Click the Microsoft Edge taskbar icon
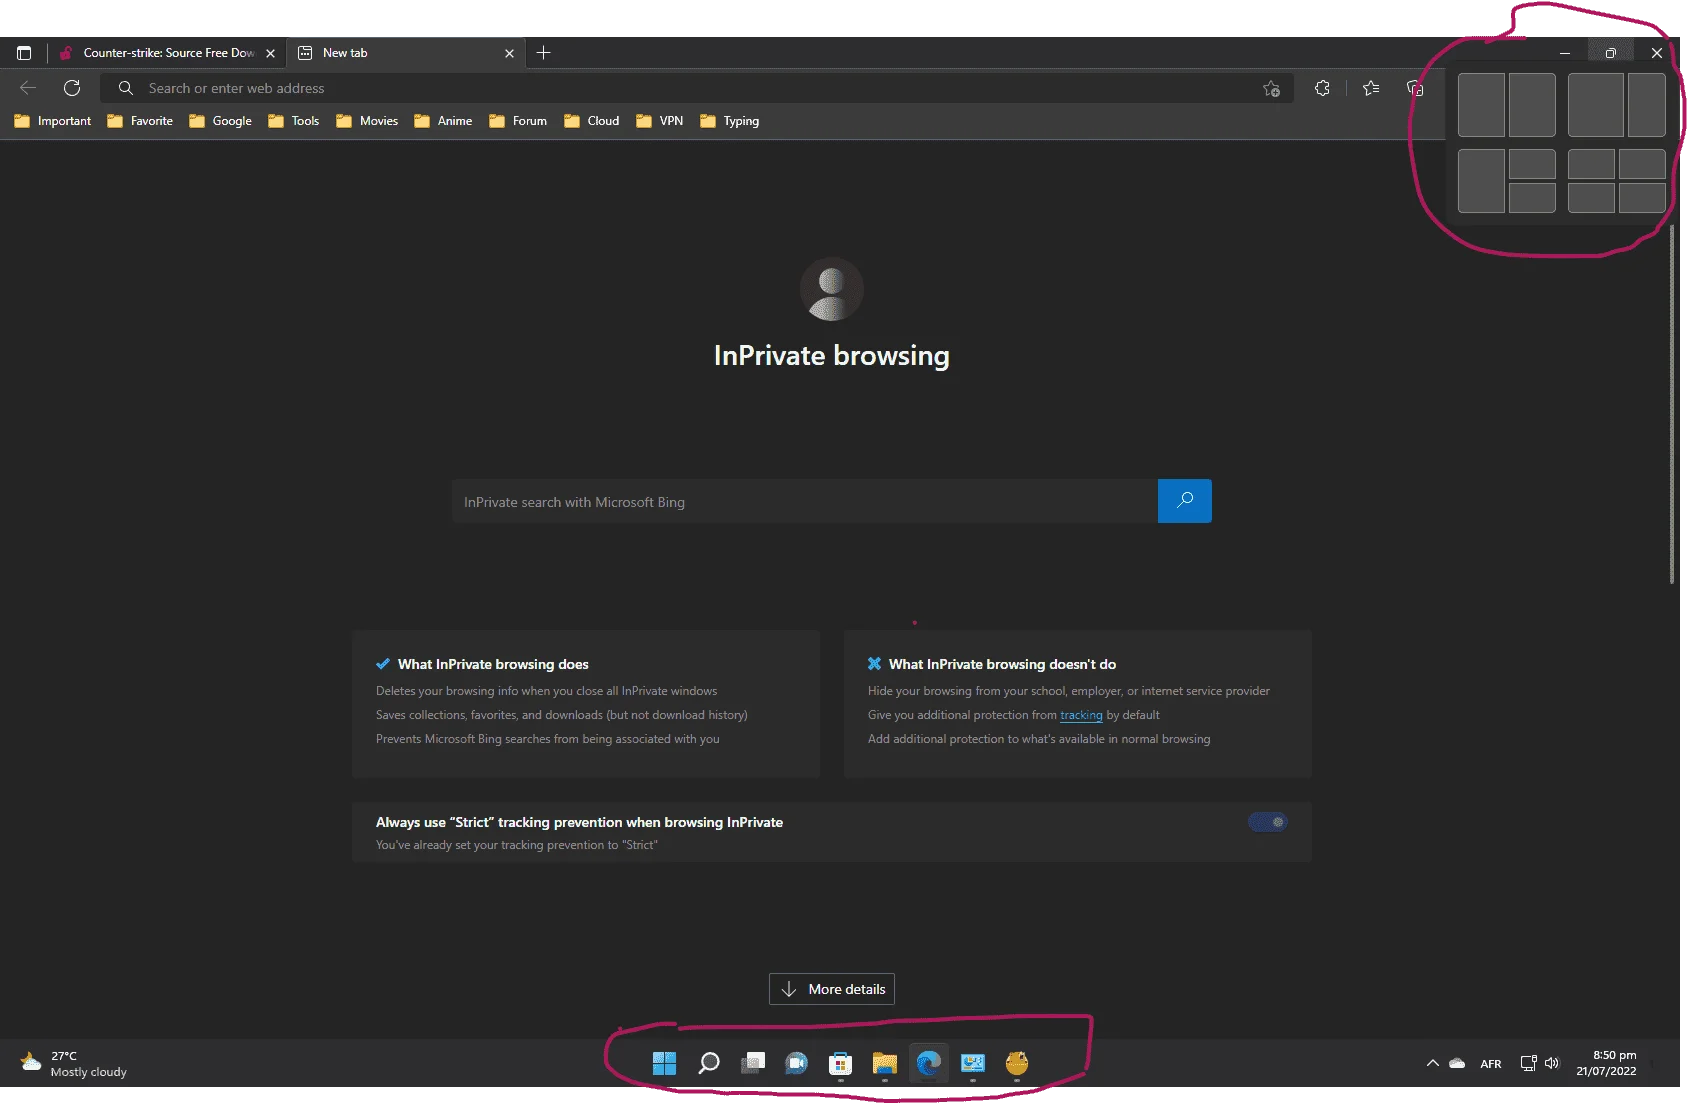Image resolution: width=1687 pixels, height=1104 pixels. 929,1063
